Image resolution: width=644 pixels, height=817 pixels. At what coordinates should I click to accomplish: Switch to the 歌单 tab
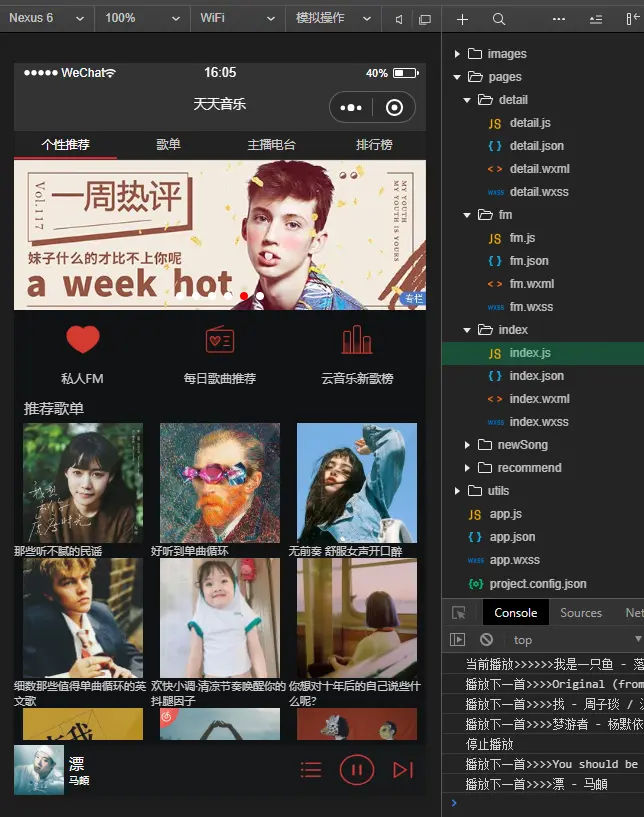[x=168, y=145]
